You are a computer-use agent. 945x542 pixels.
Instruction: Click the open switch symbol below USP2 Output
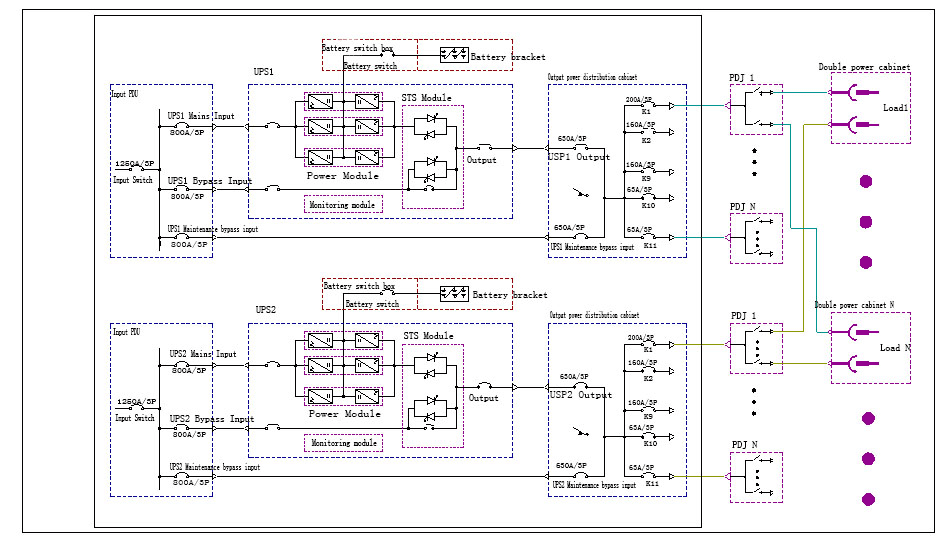(x=580, y=431)
